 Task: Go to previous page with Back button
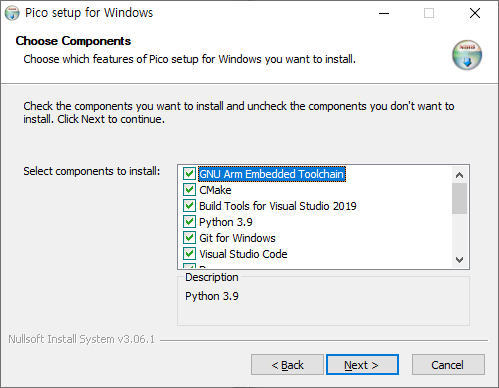coord(287,365)
